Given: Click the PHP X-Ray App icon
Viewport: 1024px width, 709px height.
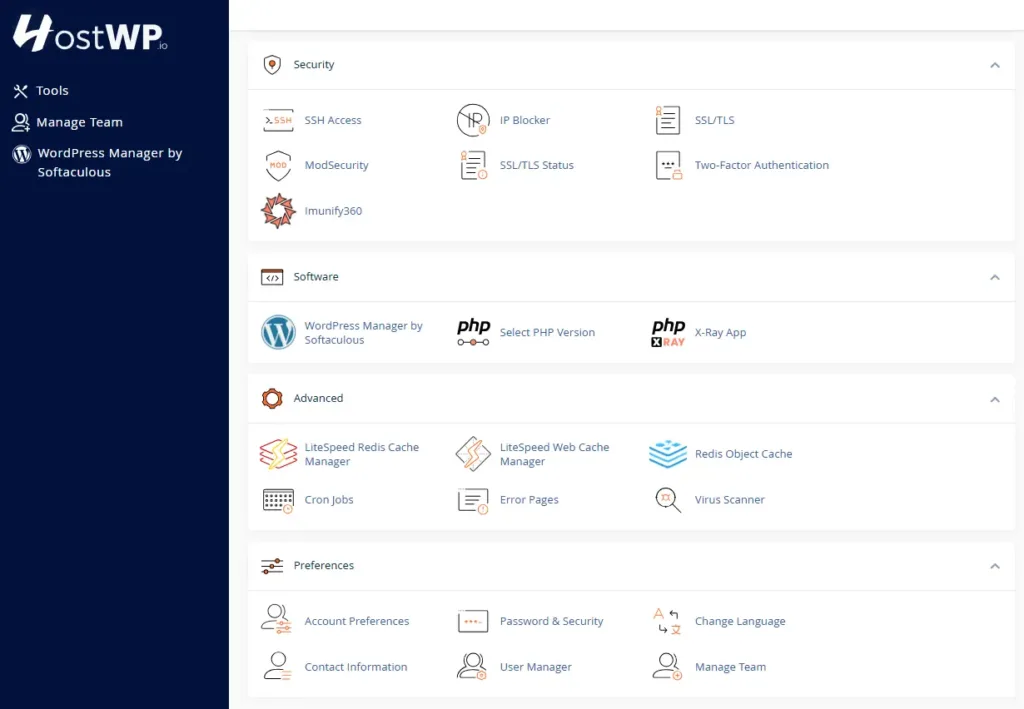Looking at the screenshot, I should pos(668,332).
